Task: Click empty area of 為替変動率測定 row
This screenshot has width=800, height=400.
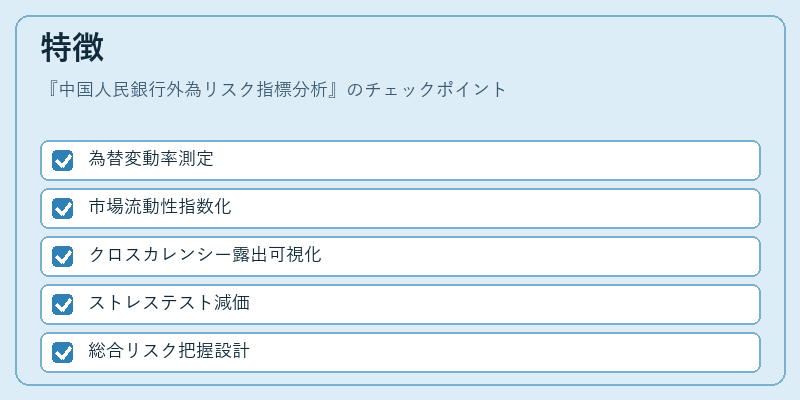Action: [x=485, y=160]
